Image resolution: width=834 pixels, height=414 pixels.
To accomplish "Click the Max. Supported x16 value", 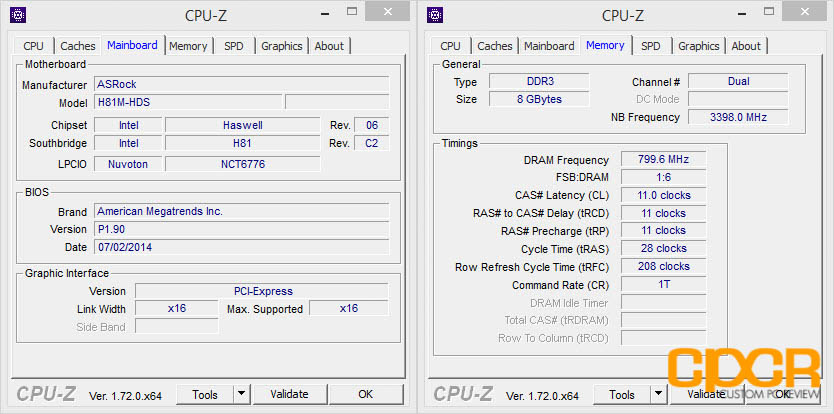I will tap(349, 309).
